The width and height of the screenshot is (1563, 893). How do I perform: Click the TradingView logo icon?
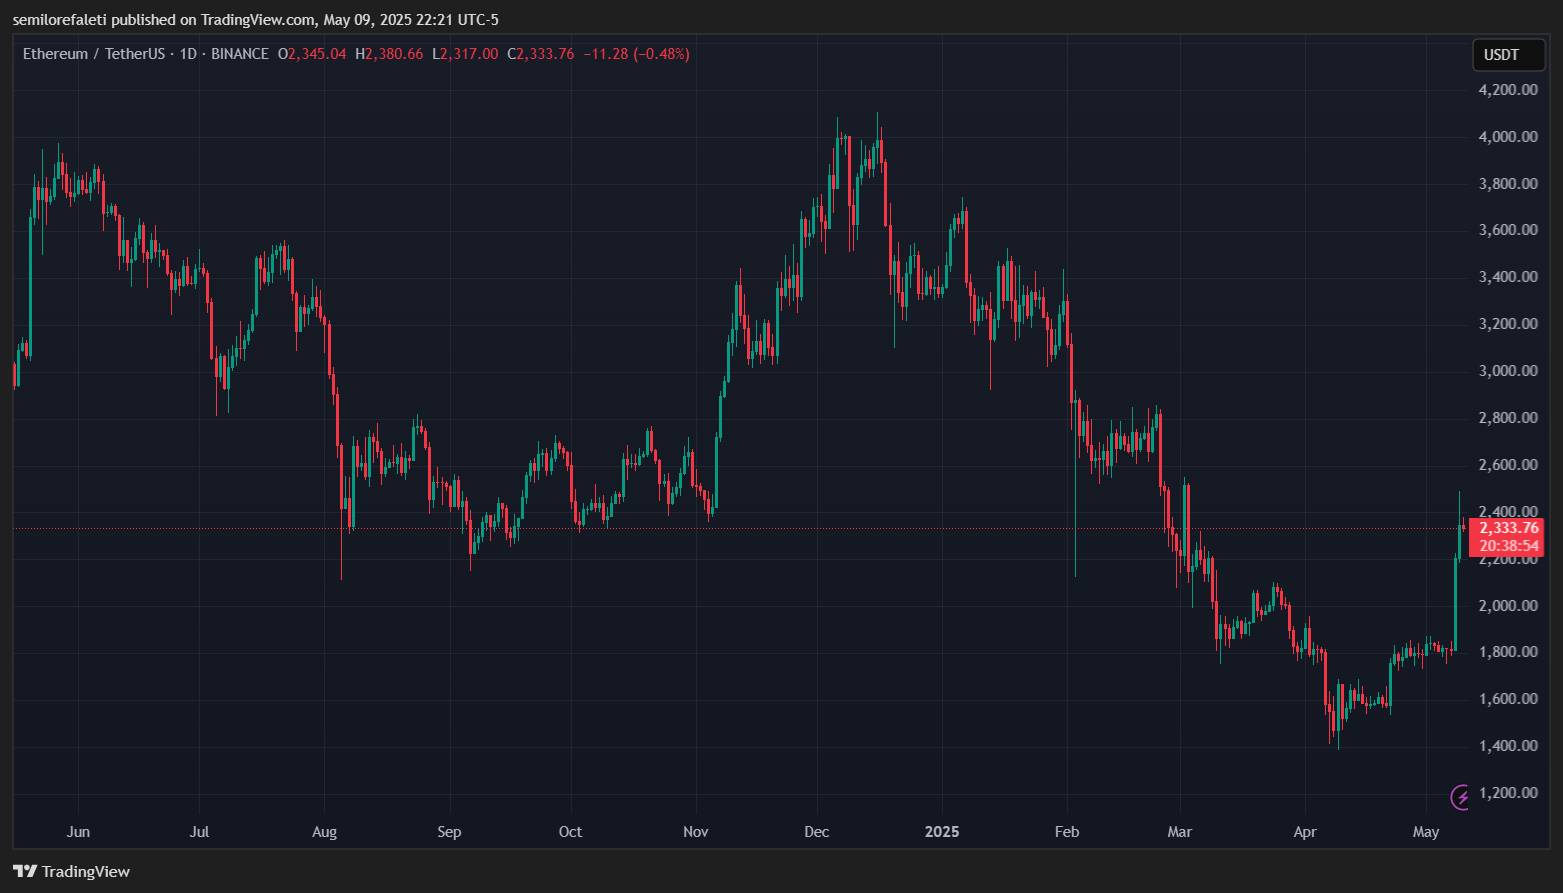25,871
